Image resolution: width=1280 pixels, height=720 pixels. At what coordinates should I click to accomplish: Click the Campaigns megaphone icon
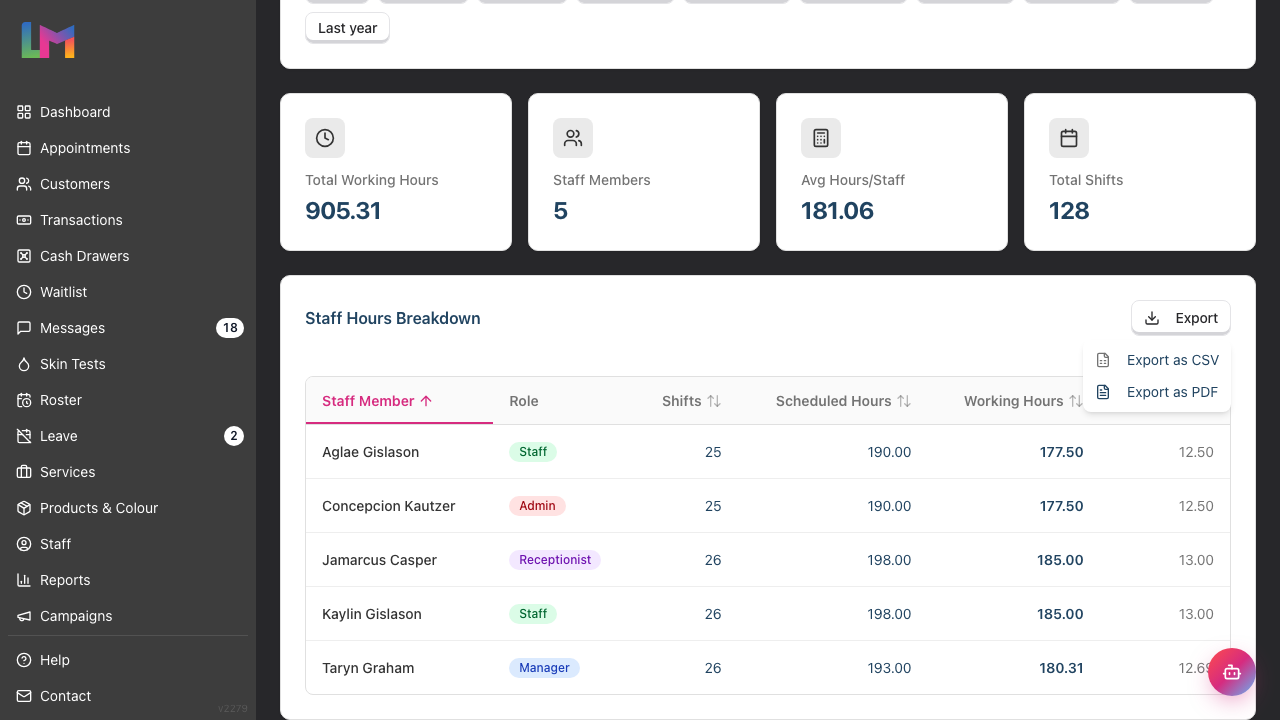tap(24, 616)
